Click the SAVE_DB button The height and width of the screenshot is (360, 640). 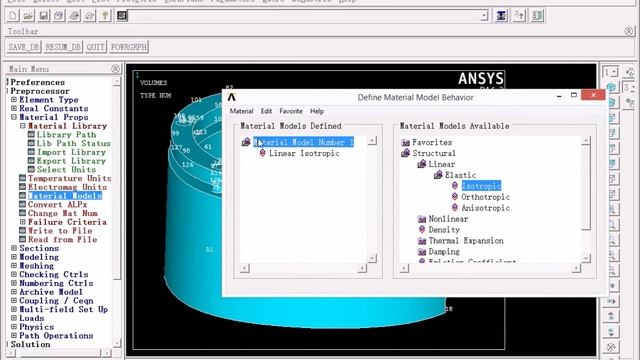click(x=24, y=47)
